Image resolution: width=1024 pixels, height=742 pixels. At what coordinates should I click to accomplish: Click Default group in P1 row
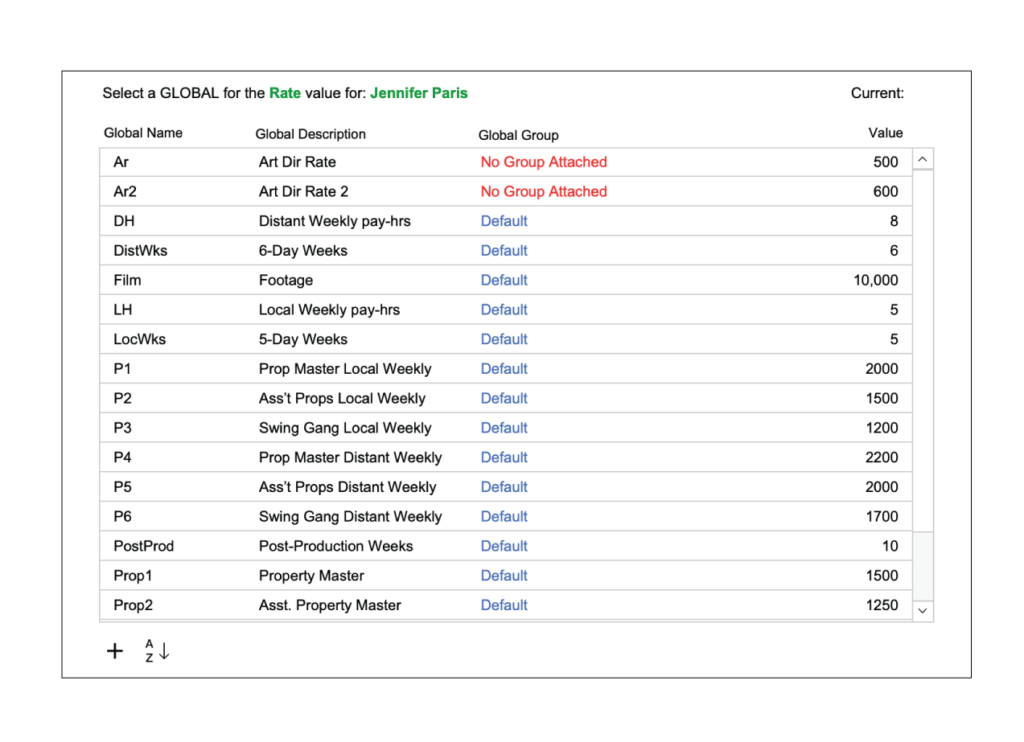coord(504,369)
